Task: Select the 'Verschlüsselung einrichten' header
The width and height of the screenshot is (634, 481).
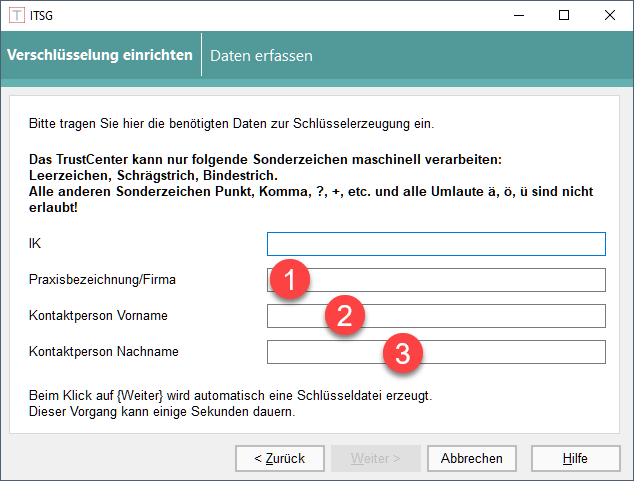Action: pyautogui.click(x=100, y=56)
